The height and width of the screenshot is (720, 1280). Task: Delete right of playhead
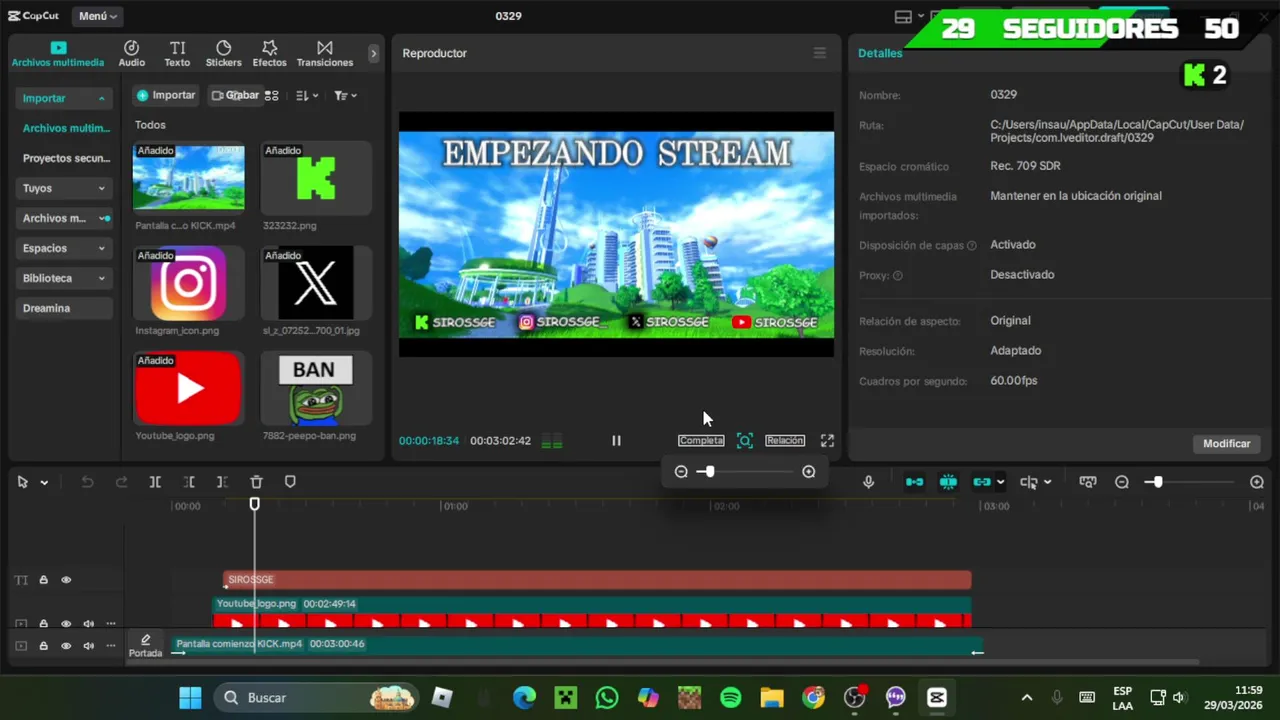(222, 482)
